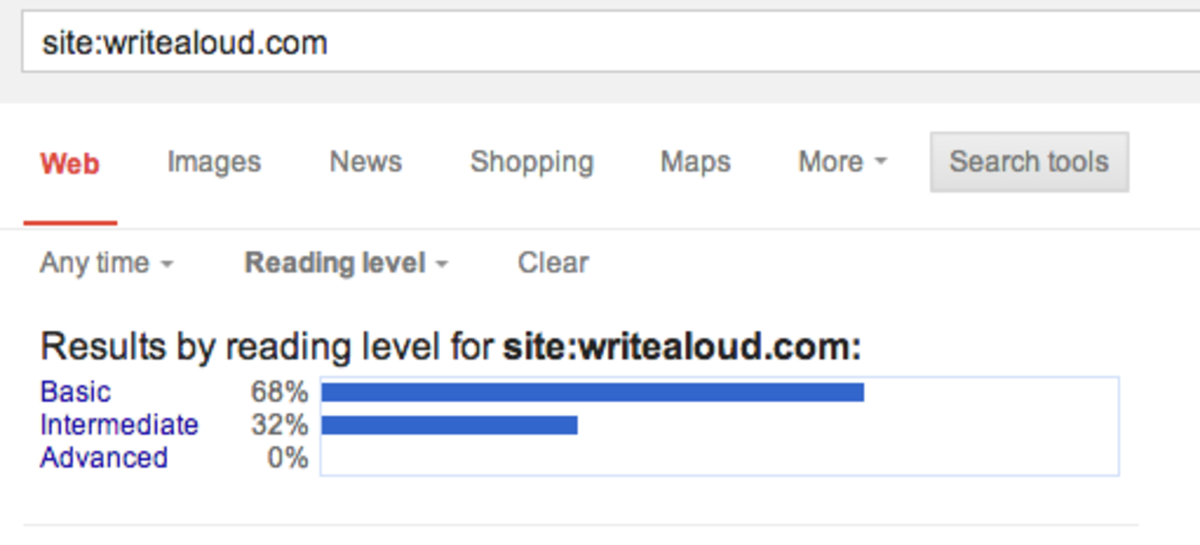Image resolution: width=1200 pixels, height=545 pixels.
Task: Expand the More dropdown menu
Action: coord(842,162)
